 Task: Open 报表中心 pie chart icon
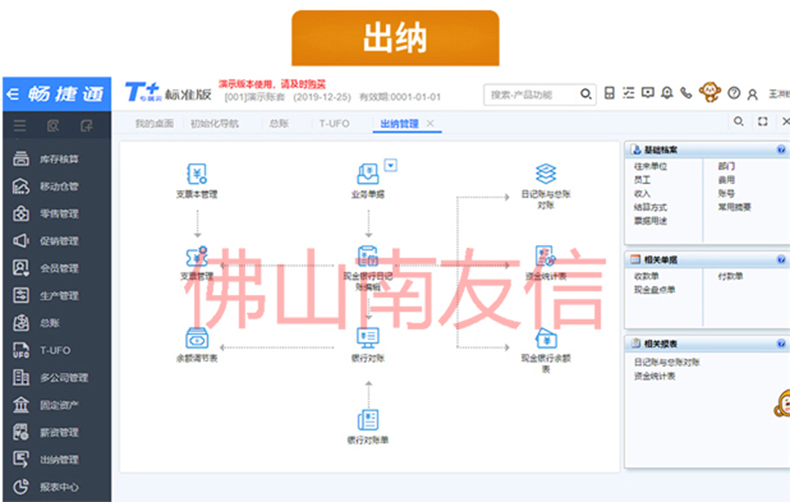tap(21, 487)
